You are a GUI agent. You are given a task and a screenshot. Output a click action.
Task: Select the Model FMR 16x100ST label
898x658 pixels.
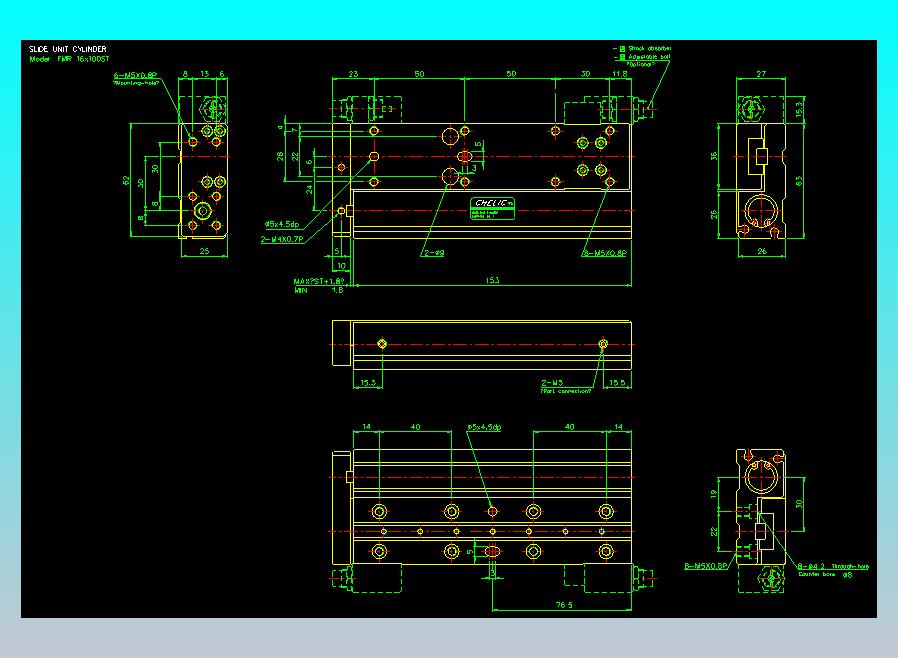[x=69, y=59]
